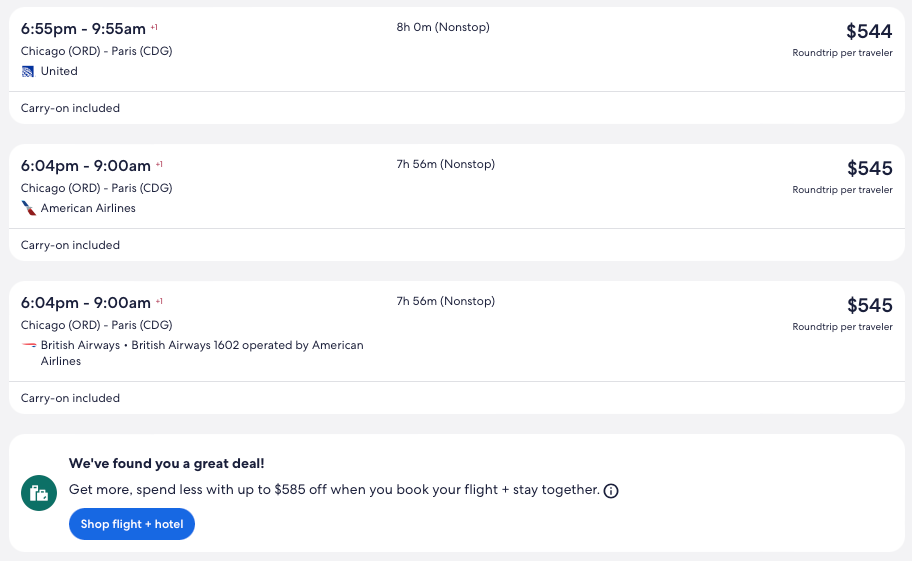This screenshot has width=912, height=561.
Task: Open the info icon beside the deal text
Action: (x=611, y=491)
